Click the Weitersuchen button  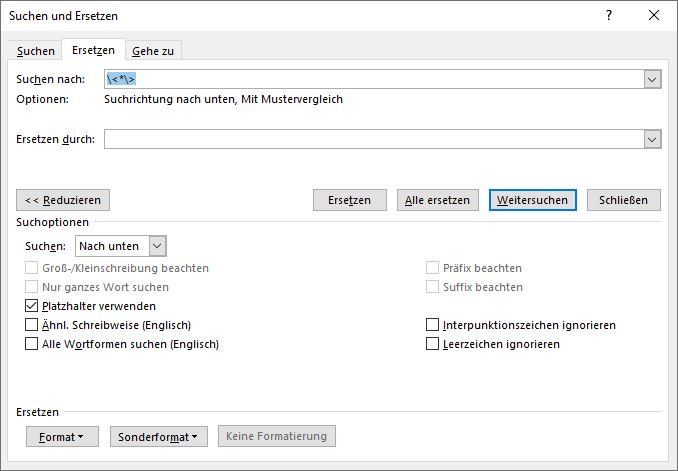click(532, 200)
